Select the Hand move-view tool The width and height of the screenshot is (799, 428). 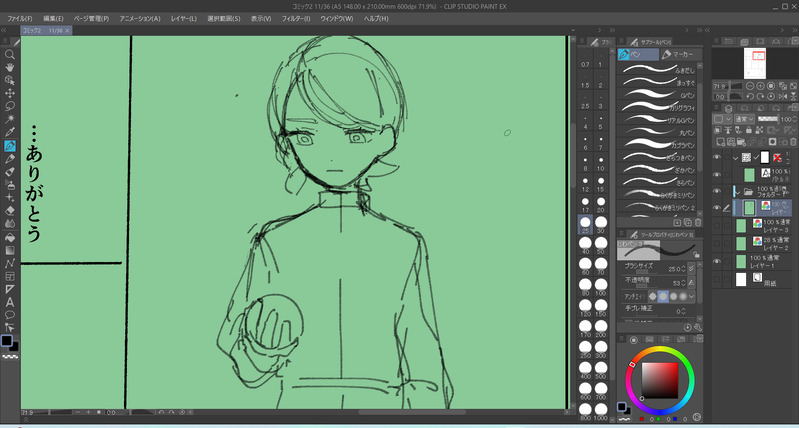point(10,67)
